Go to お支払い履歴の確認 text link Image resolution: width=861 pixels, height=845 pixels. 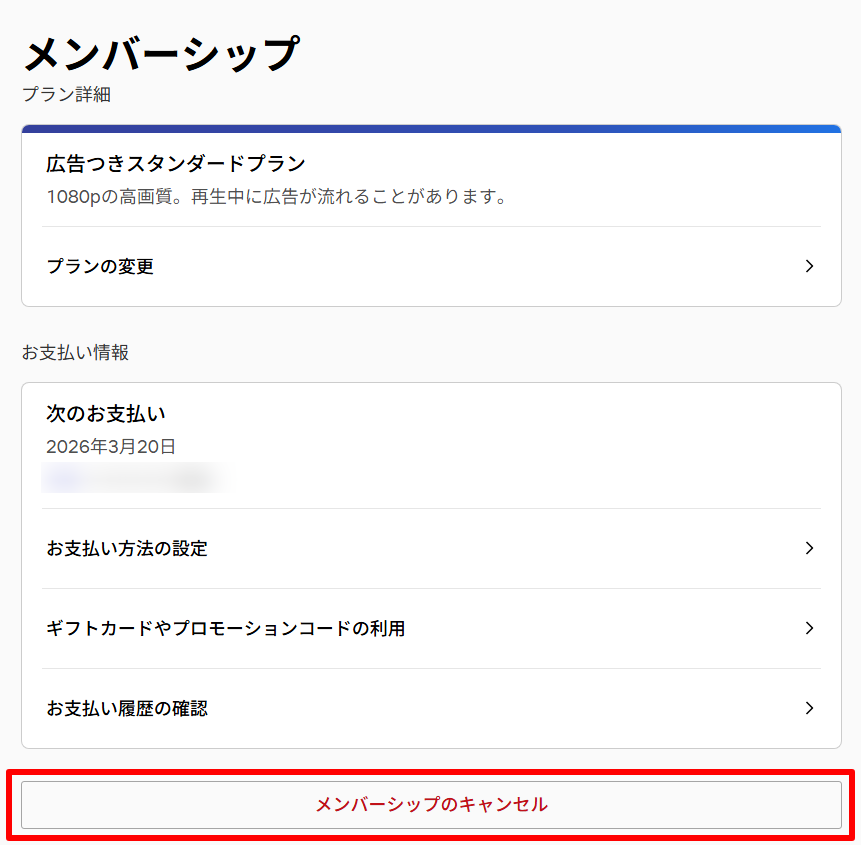tap(127, 709)
